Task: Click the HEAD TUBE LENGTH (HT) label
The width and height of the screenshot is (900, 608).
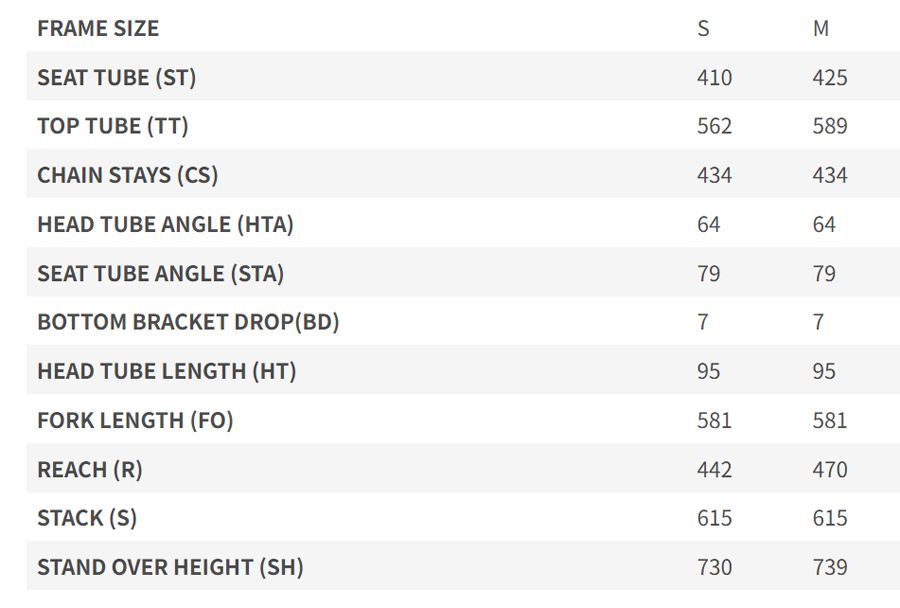Action: click(x=167, y=371)
